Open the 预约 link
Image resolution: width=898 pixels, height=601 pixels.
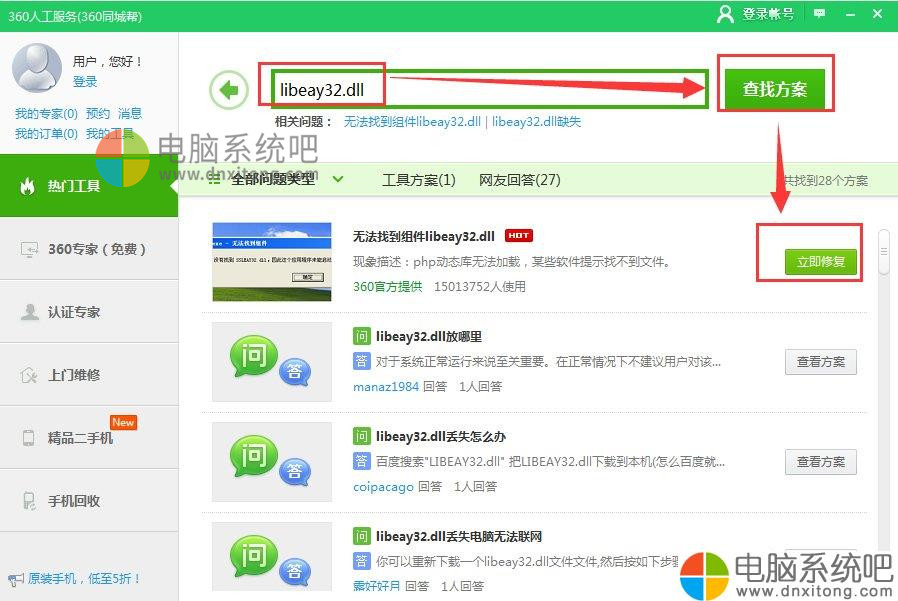point(97,113)
